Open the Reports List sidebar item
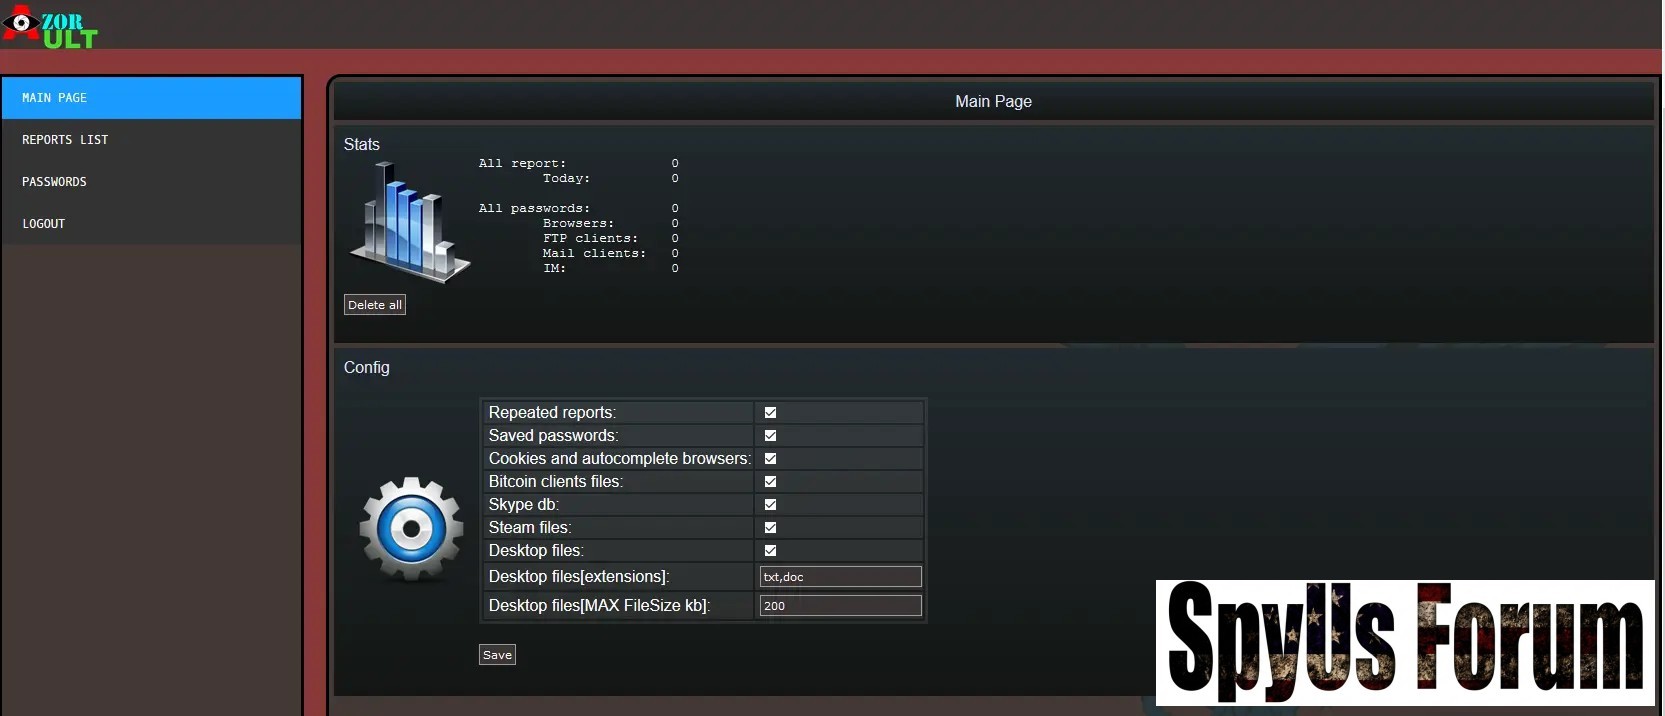Viewport: 1665px width, 716px height. [x=151, y=140]
